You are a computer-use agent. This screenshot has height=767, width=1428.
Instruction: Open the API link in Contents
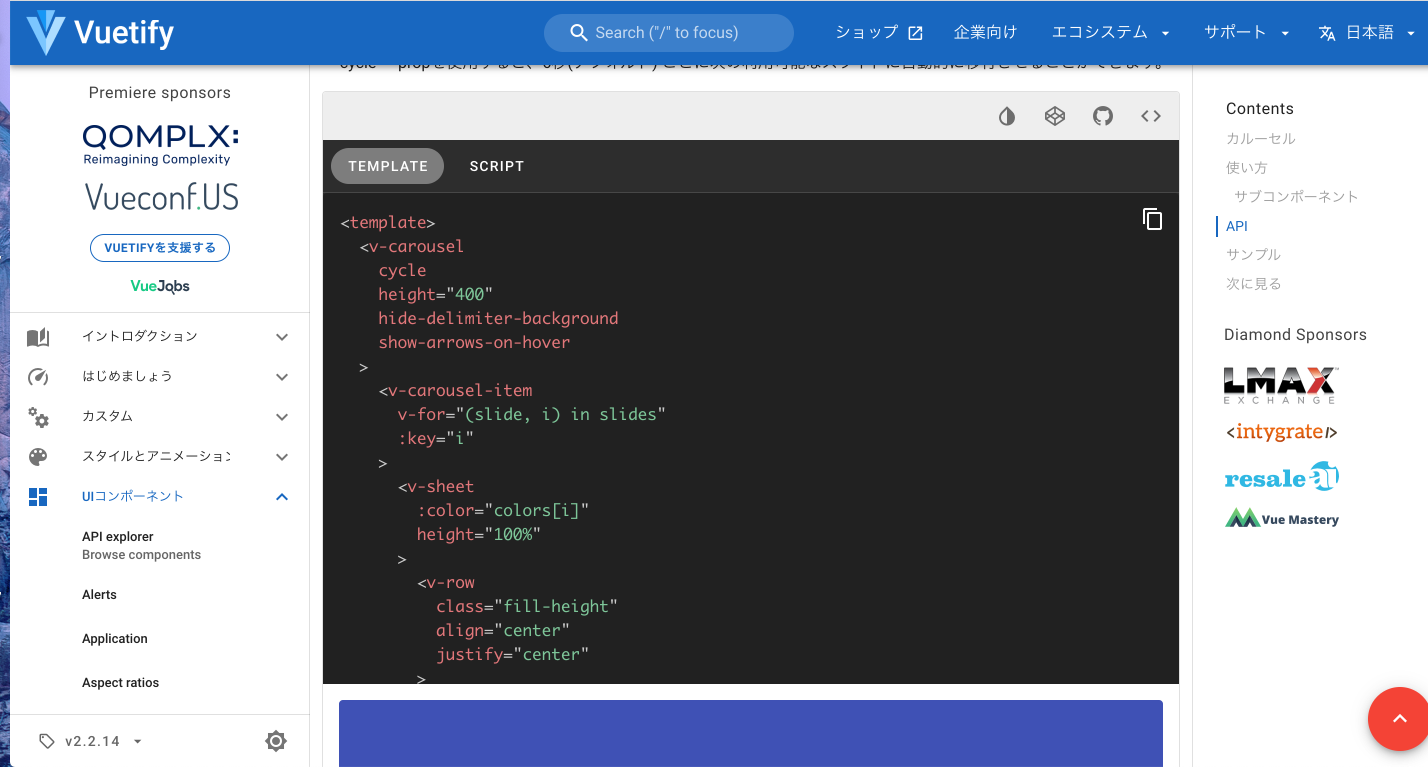tap(1237, 225)
